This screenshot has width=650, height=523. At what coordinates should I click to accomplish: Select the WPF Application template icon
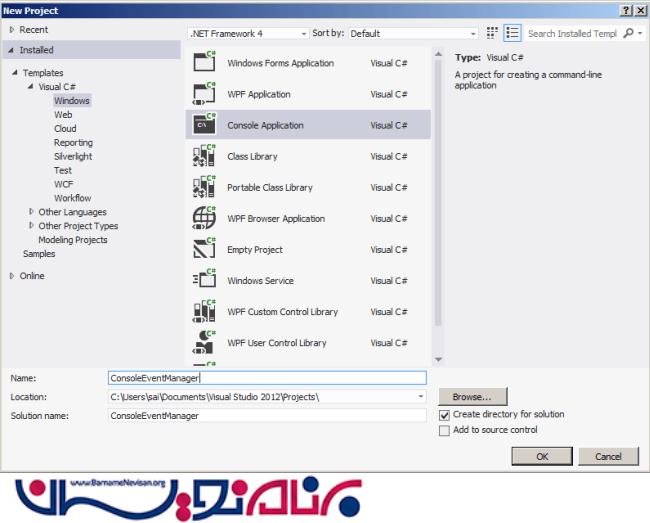pyautogui.click(x=204, y=94)
